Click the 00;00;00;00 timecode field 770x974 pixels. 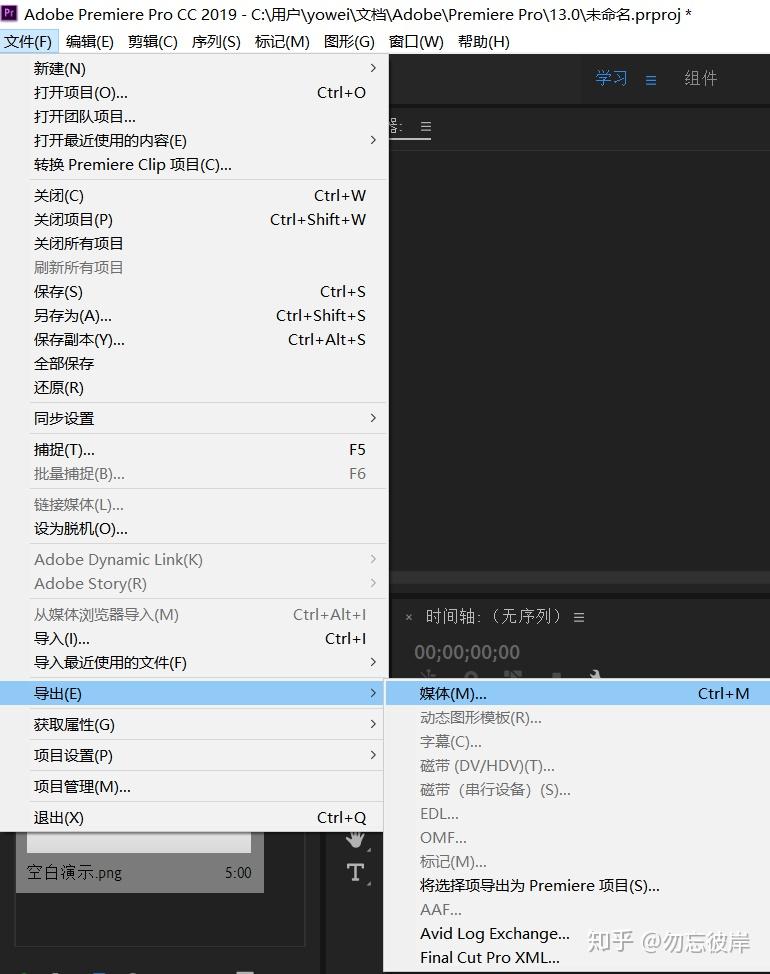pos(467,652)
